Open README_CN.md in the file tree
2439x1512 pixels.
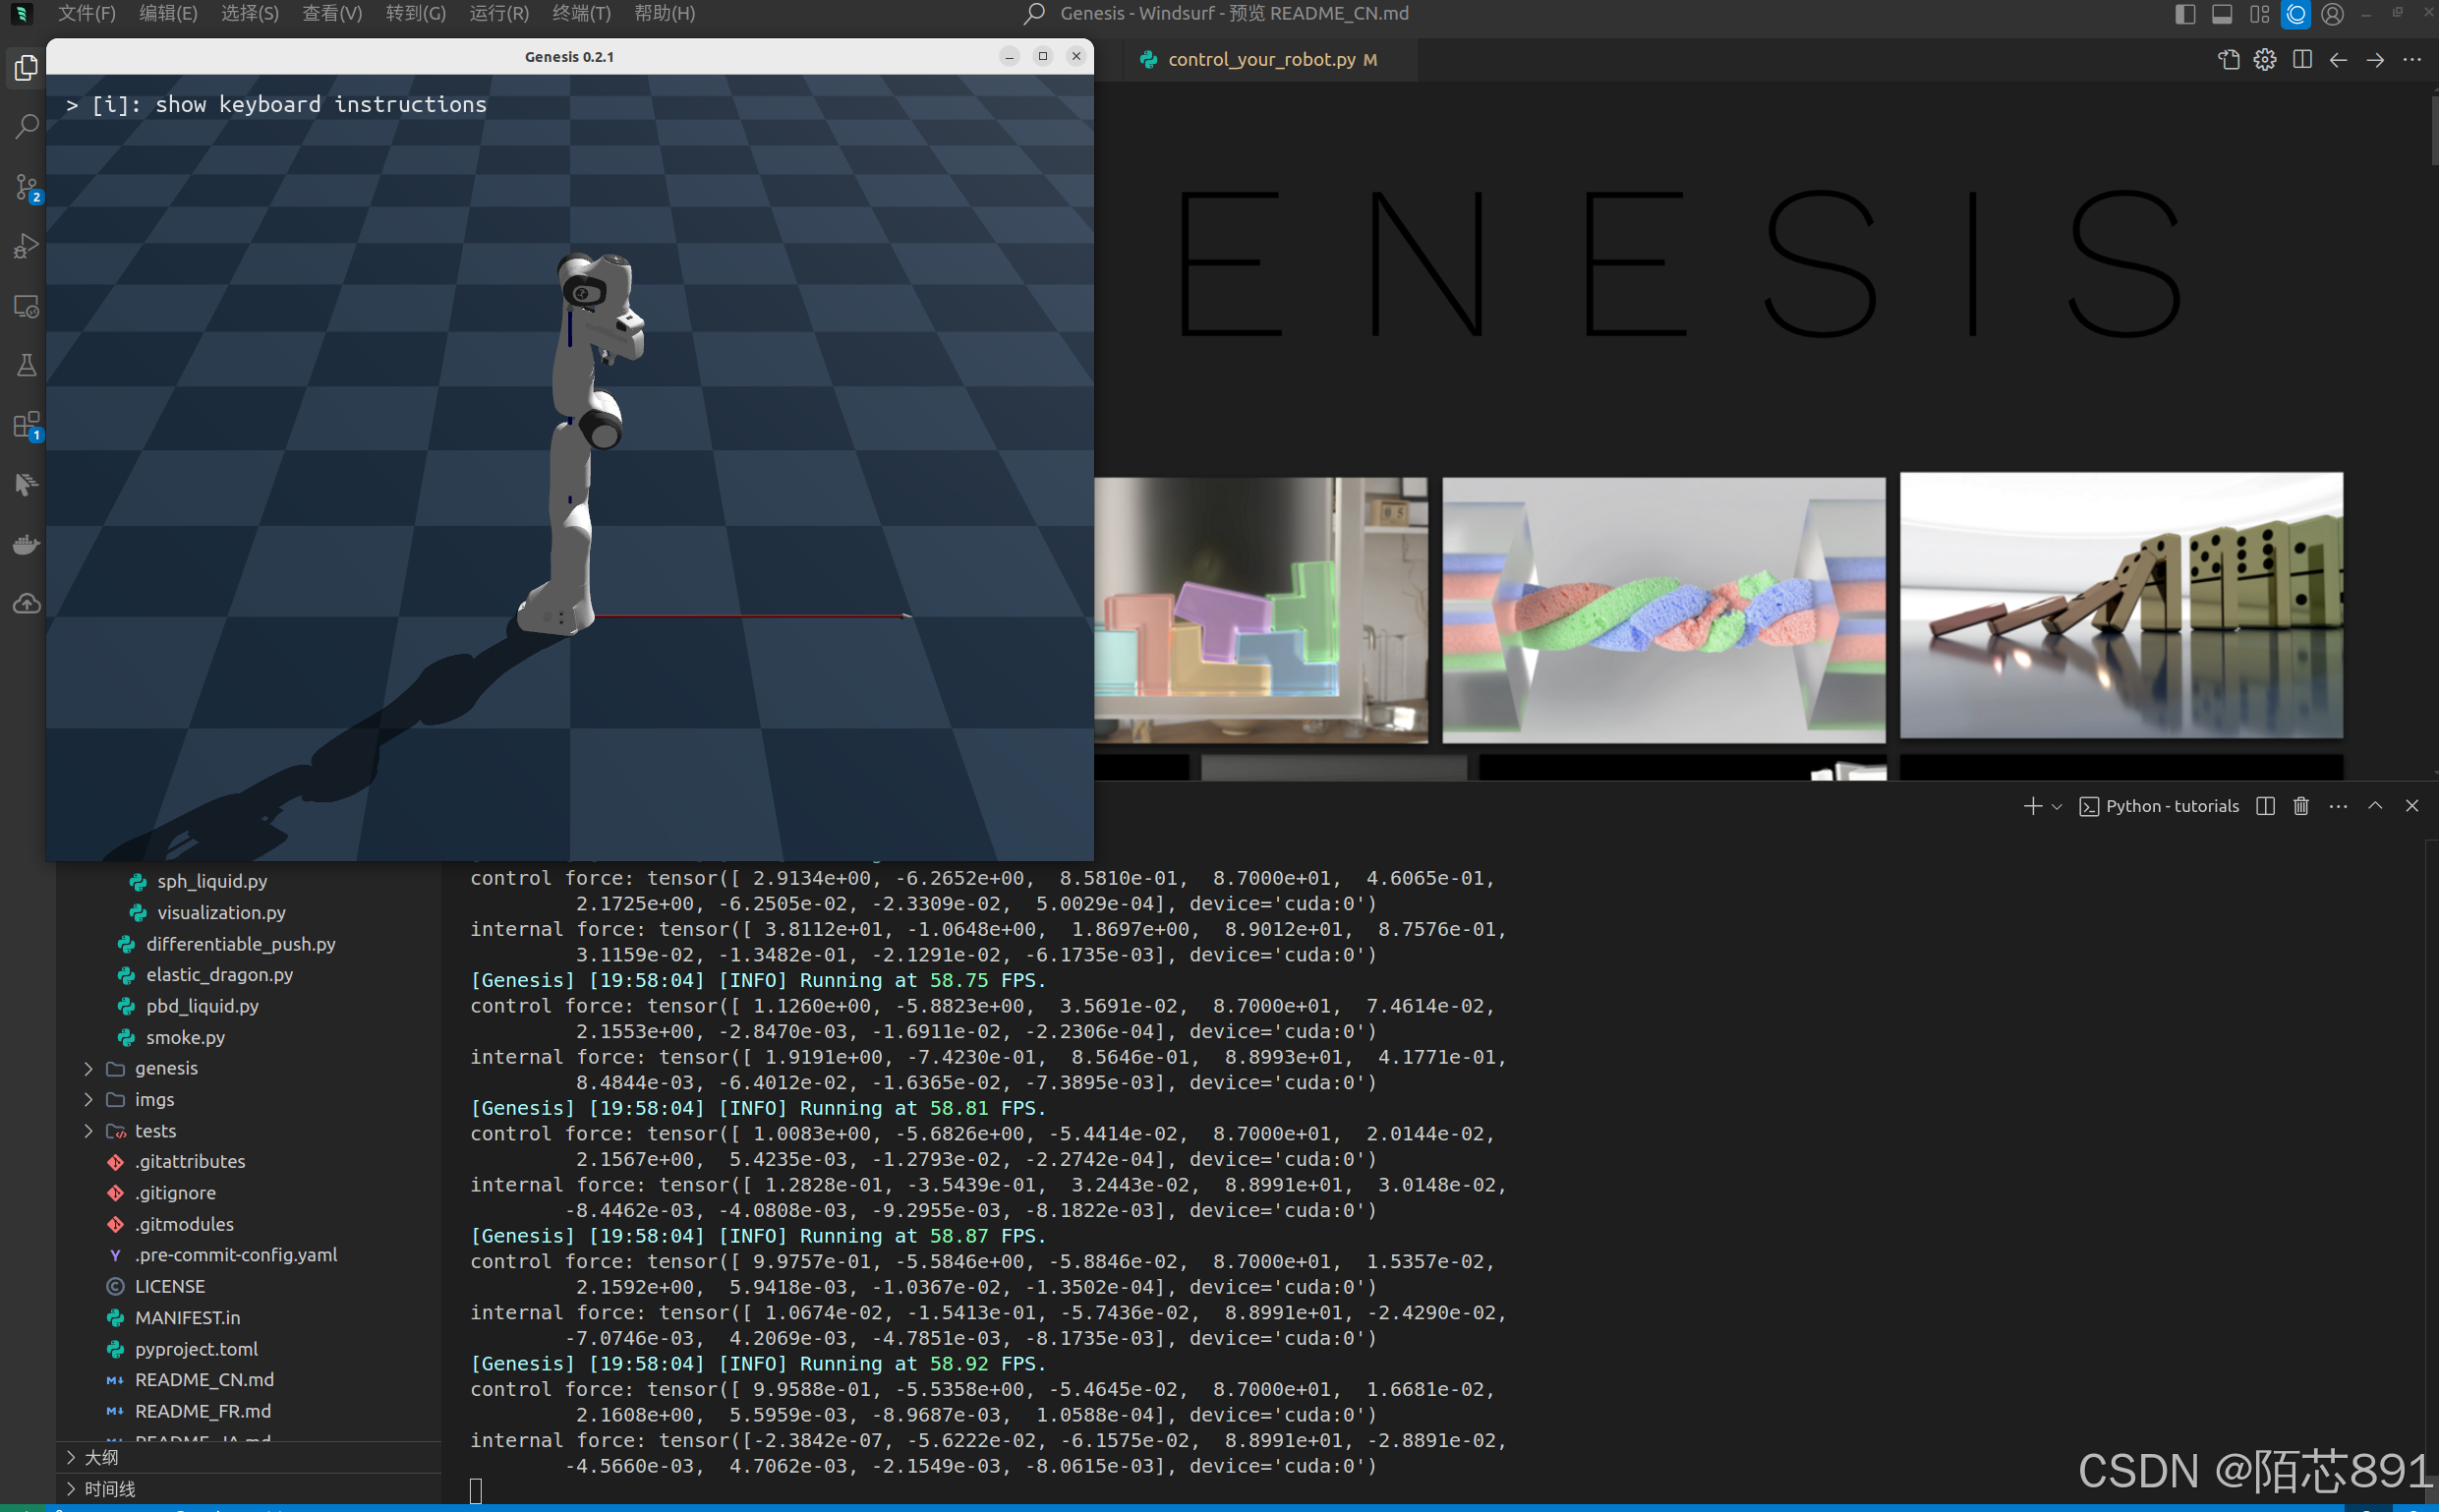tap(204, 1380)
